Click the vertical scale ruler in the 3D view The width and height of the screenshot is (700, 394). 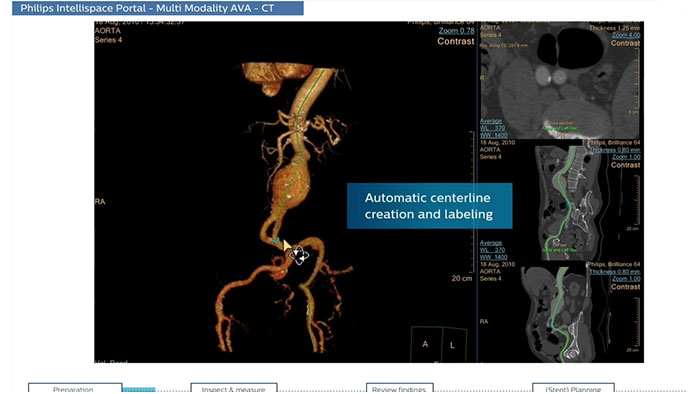[472, 201]
